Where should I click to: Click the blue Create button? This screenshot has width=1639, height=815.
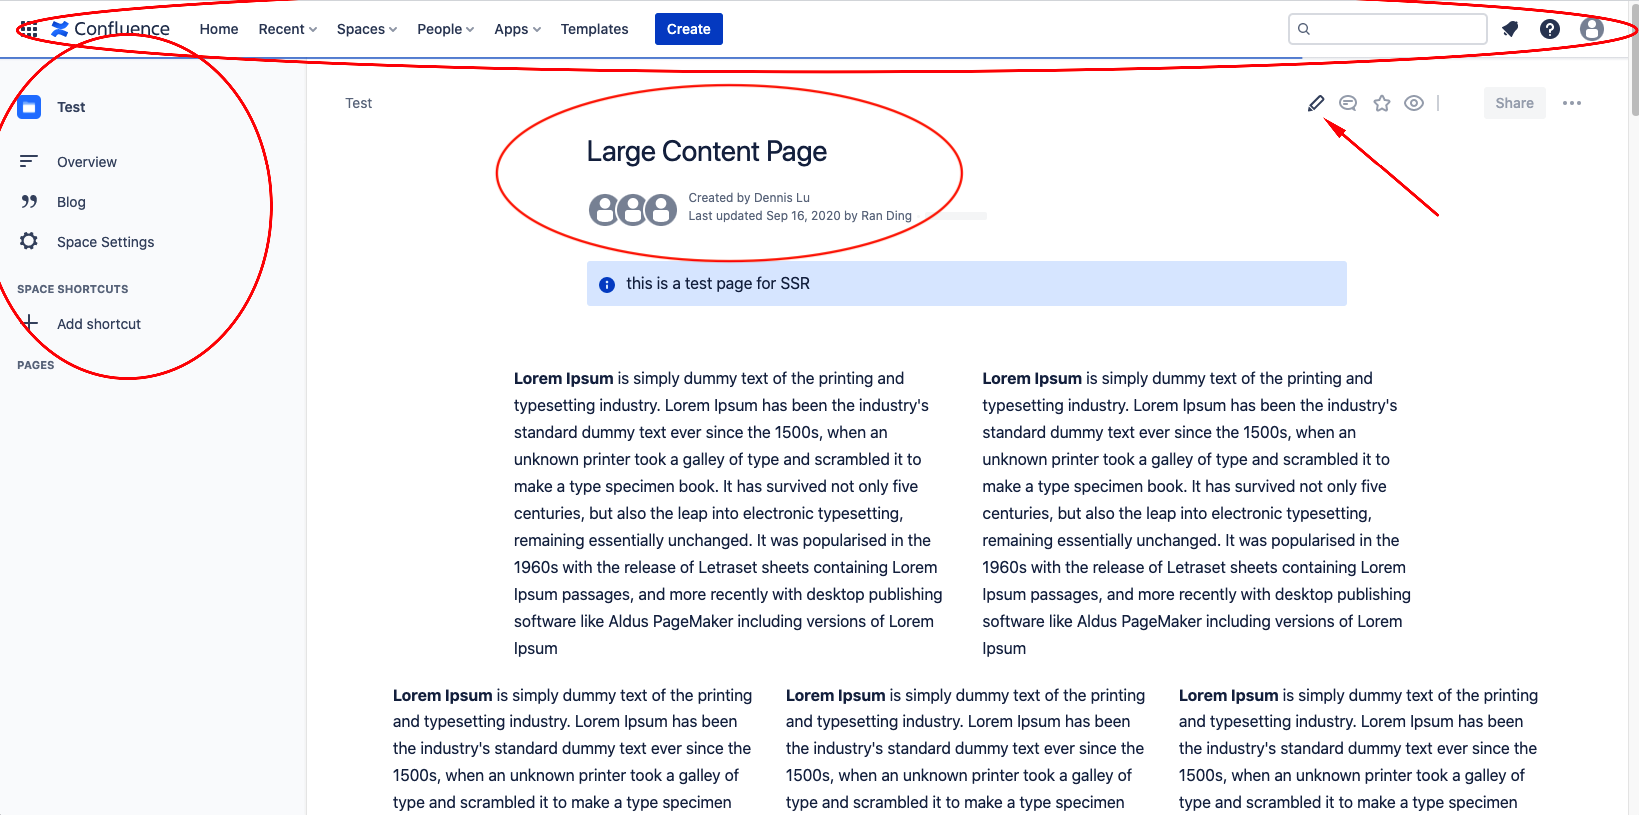point(689,29)
